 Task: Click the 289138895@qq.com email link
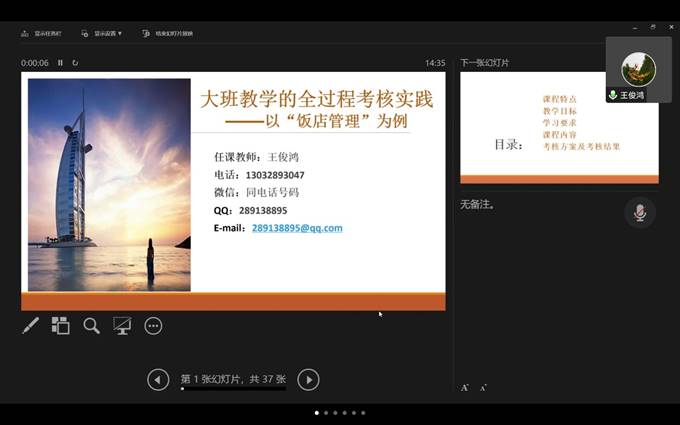[297, 228]
